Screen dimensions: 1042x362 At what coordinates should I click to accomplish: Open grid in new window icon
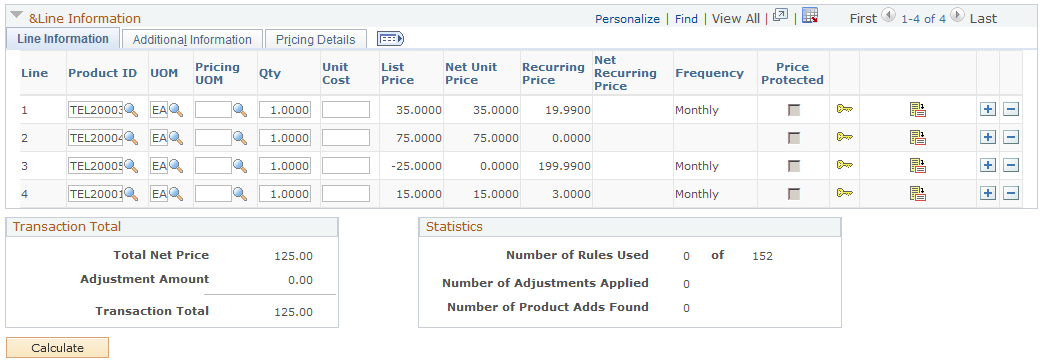coord(780,15)
